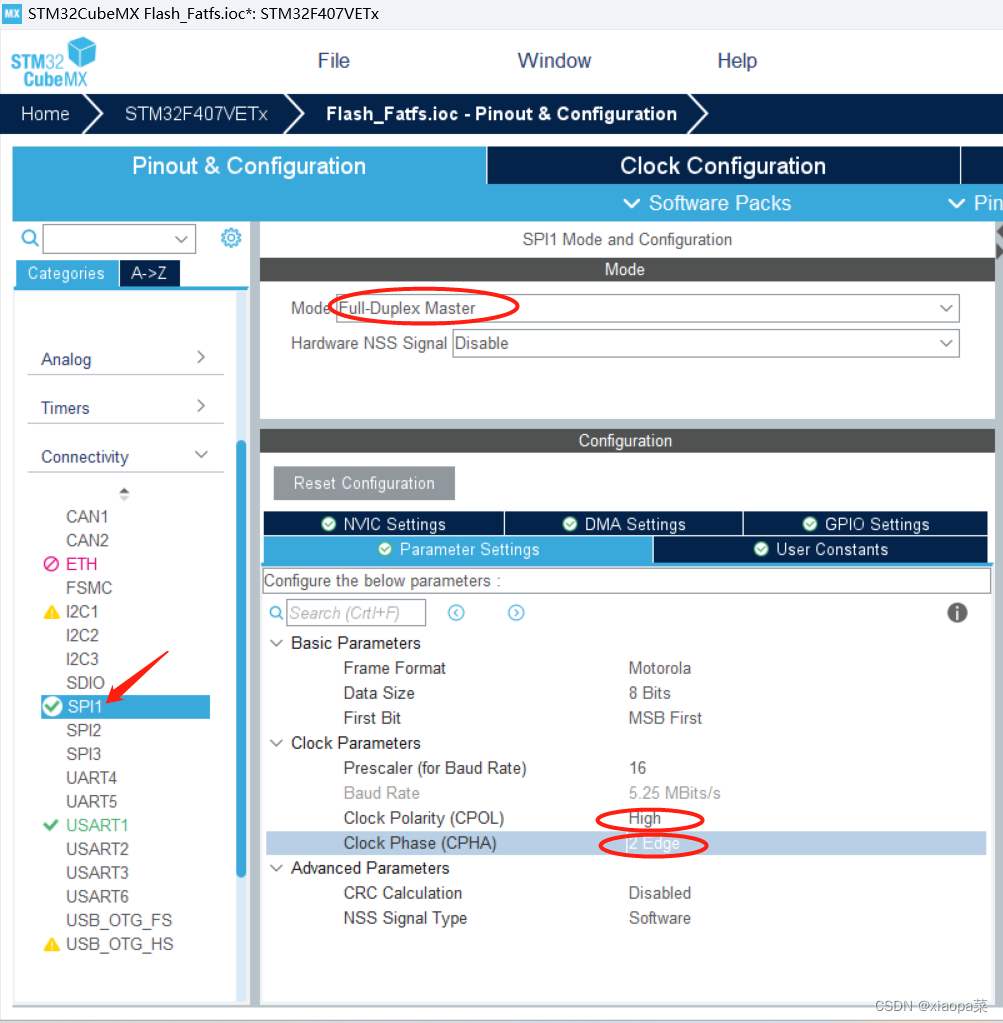Select I2C3 peripheral
This screenshot has width=1003, height=1023.
[82, 659]
